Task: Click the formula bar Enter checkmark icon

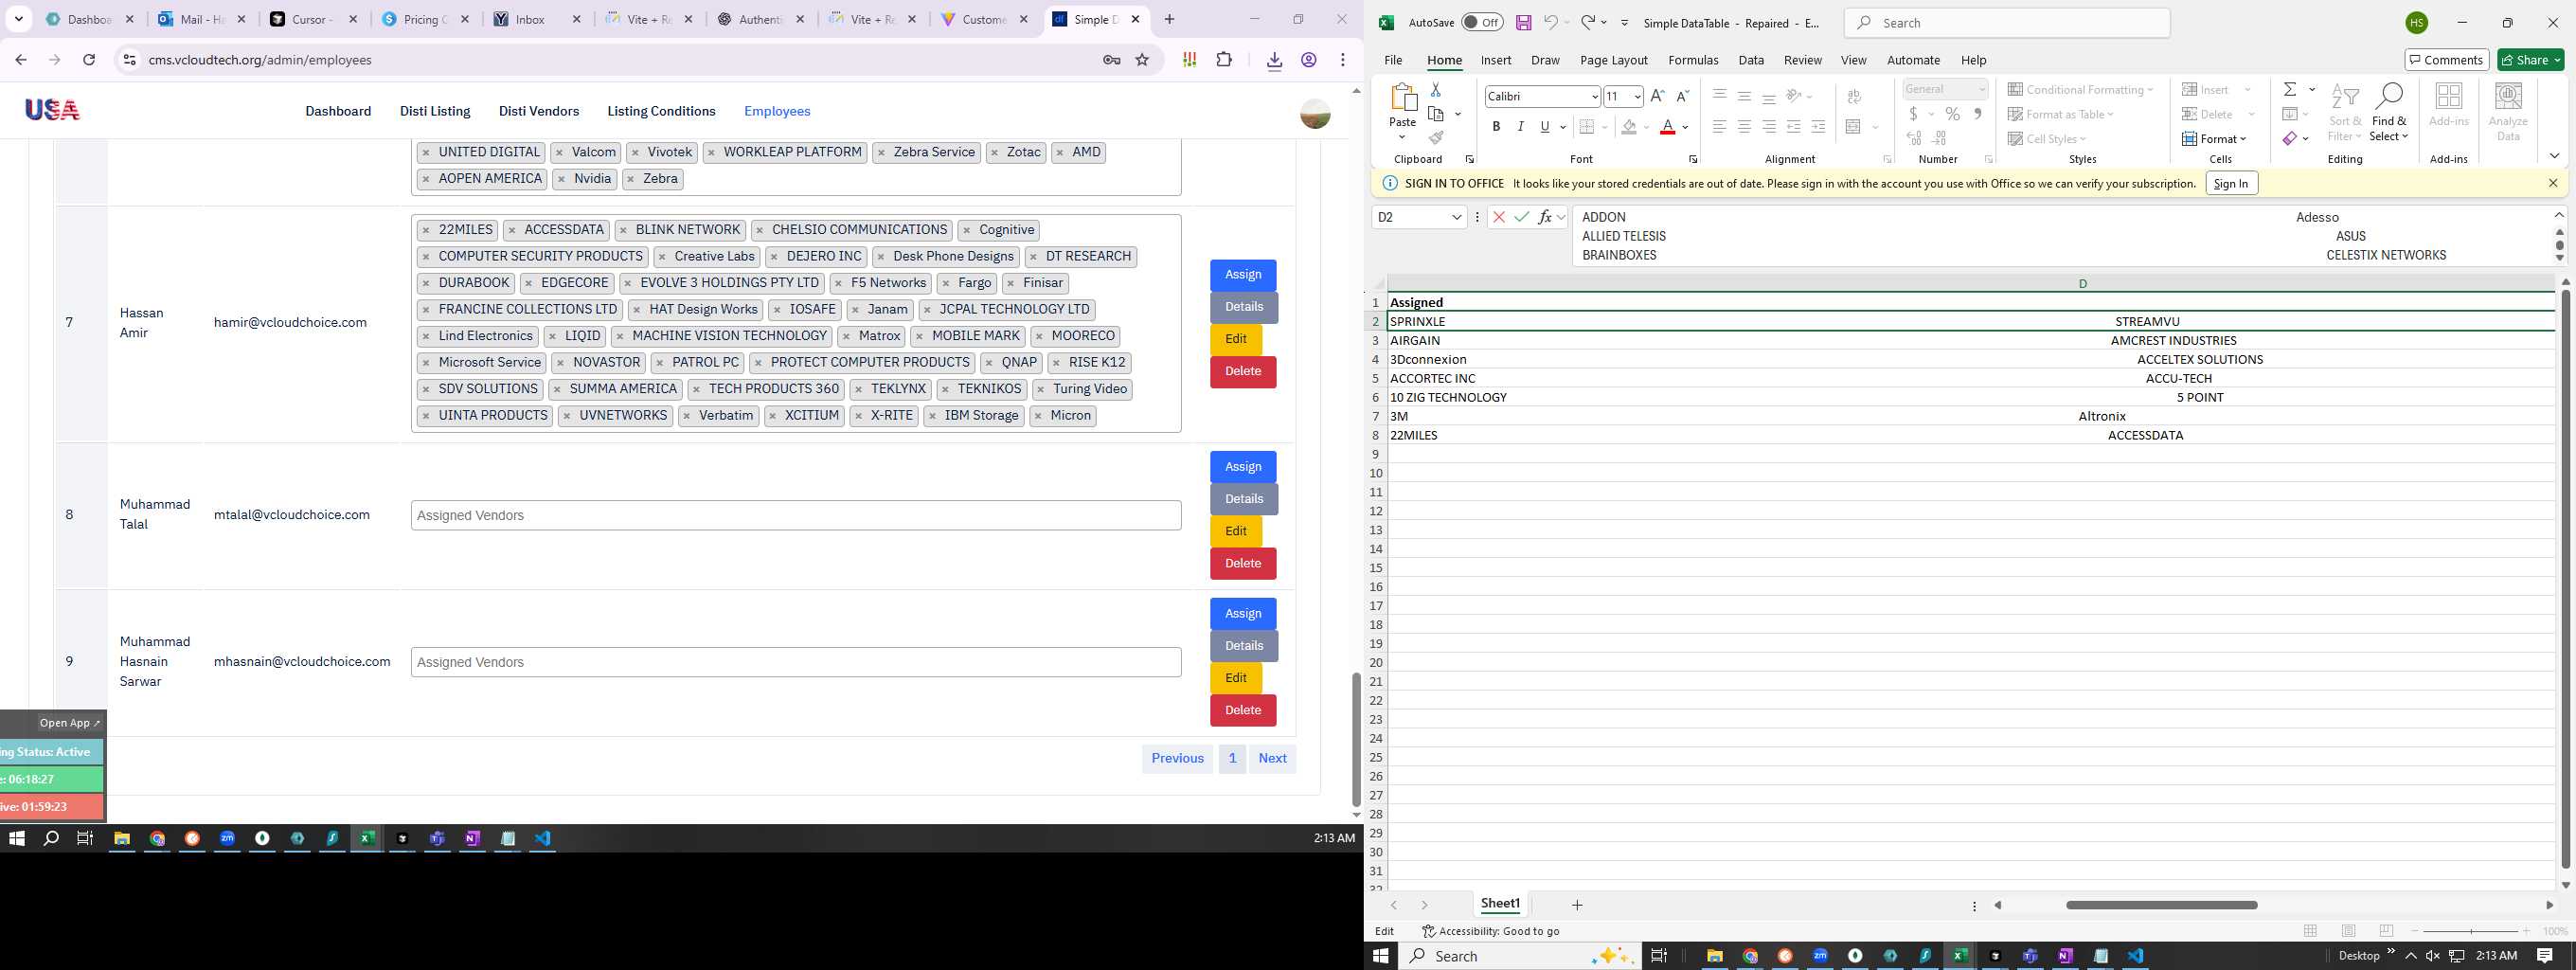Action: [x=1521, y=216]
